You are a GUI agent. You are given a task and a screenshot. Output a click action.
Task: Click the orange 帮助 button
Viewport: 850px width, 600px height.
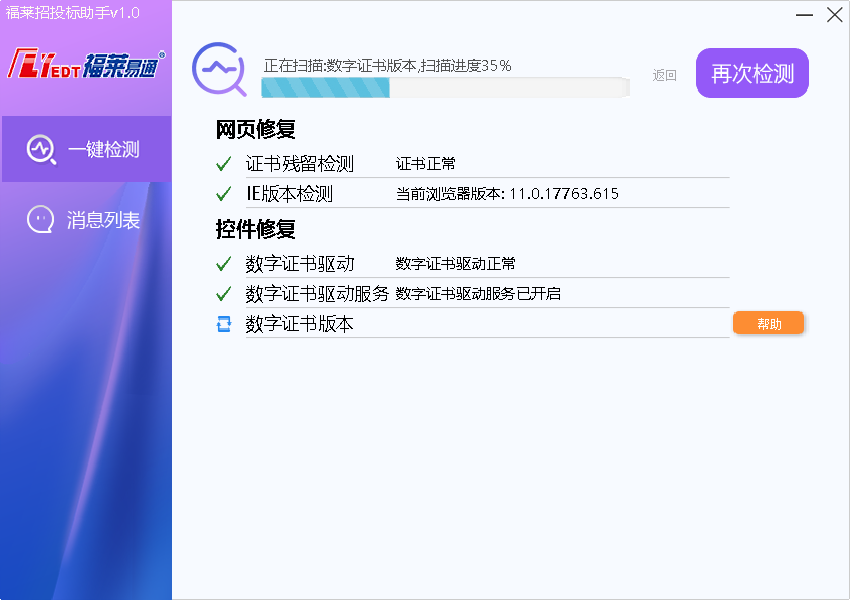(x=768, y=322)
